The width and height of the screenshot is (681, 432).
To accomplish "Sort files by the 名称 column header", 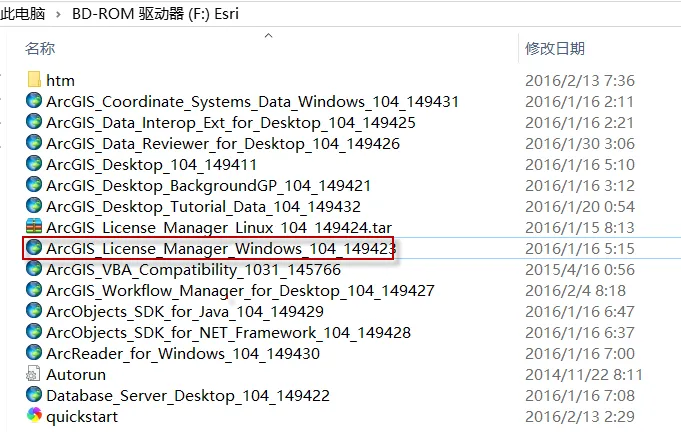I will coord(40,48).
